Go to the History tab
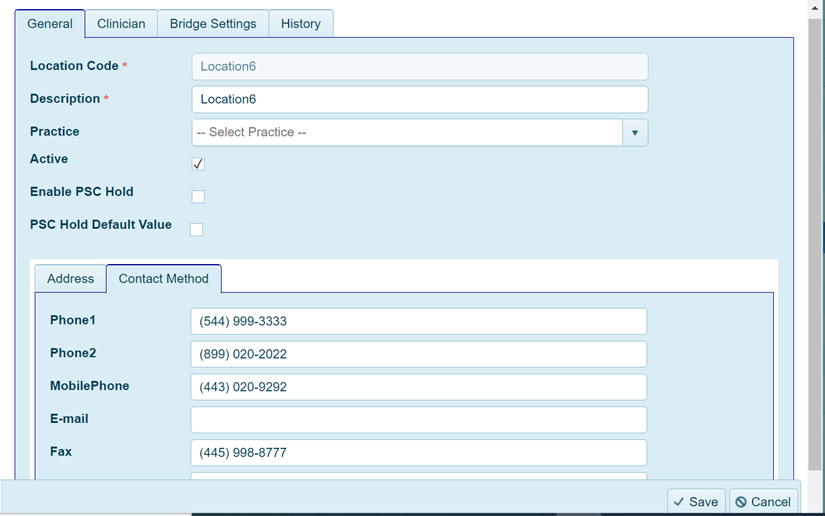This screenshot has width=825, height=516. coord(301,24)
